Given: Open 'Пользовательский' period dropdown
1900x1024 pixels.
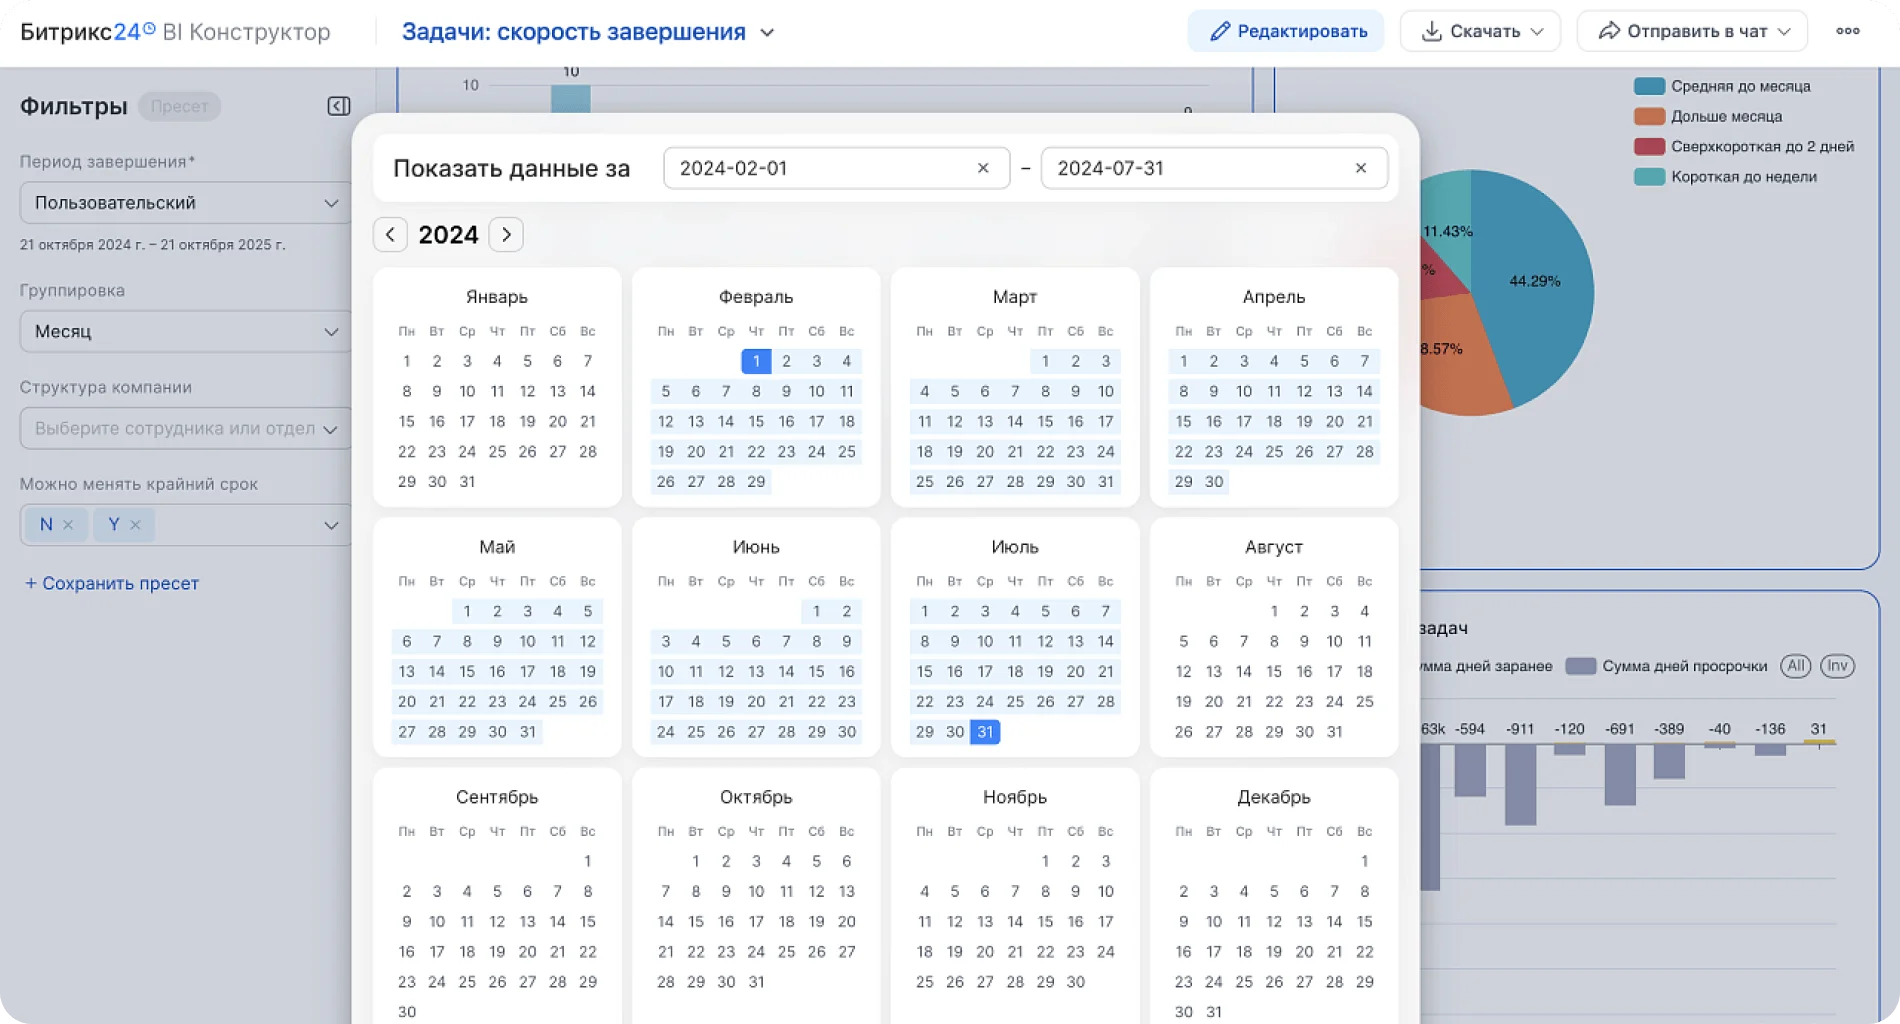Looking at the screenshot, I should click(x=185, y=203).
